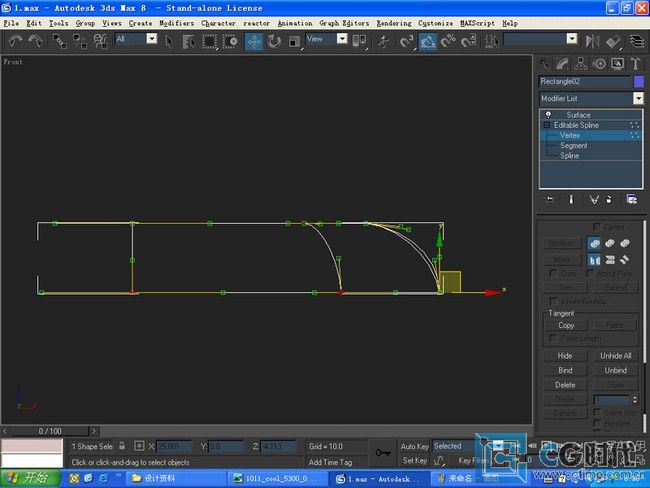Toggle the 3D Snaps icon

[x=407, y=41]
